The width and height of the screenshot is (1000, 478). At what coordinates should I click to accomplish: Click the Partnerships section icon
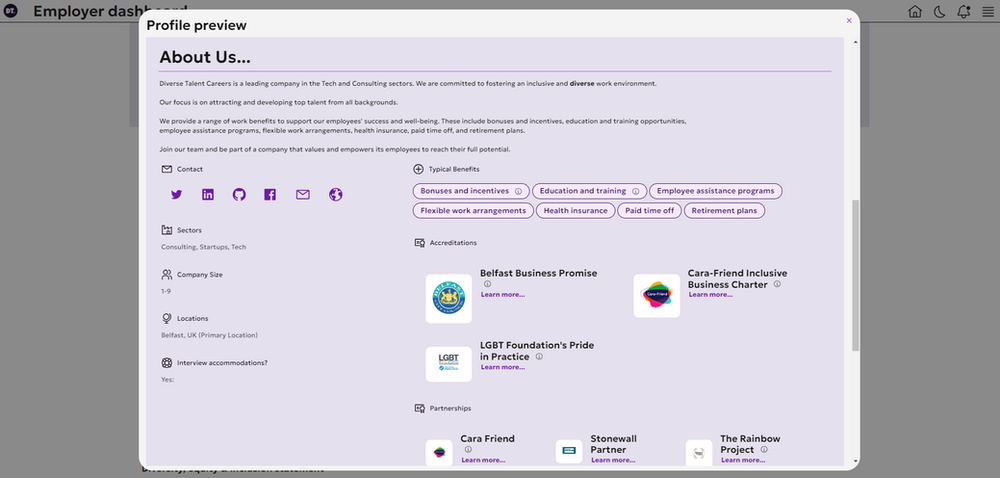tap(420, 409)
